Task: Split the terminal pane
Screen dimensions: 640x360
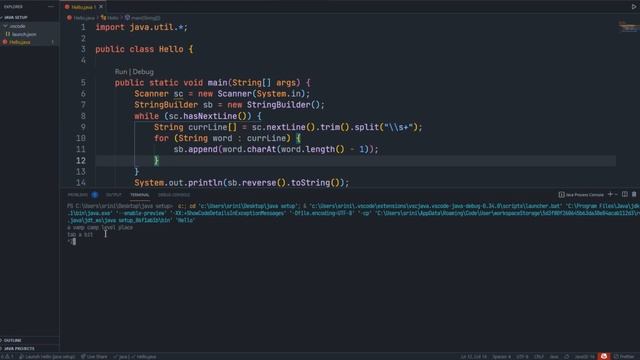Action: [625, 195]
